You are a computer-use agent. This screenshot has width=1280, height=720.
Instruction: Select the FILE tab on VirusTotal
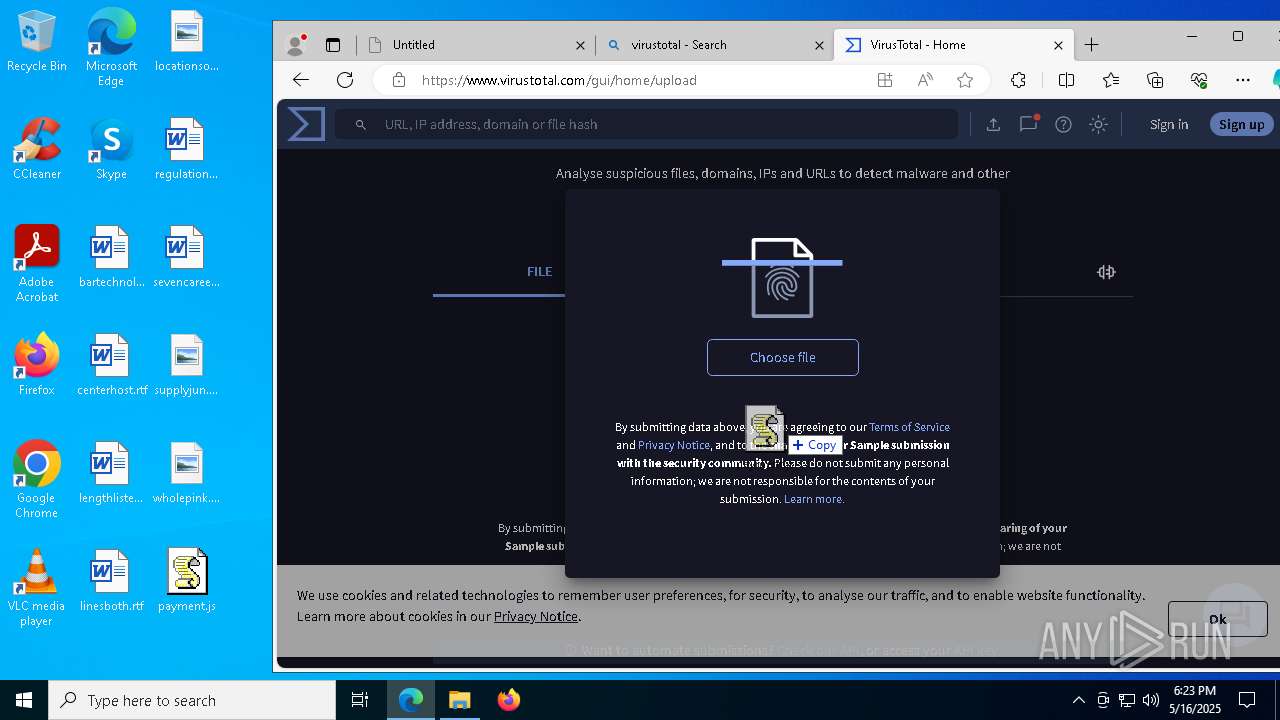[x=539, y=271]
